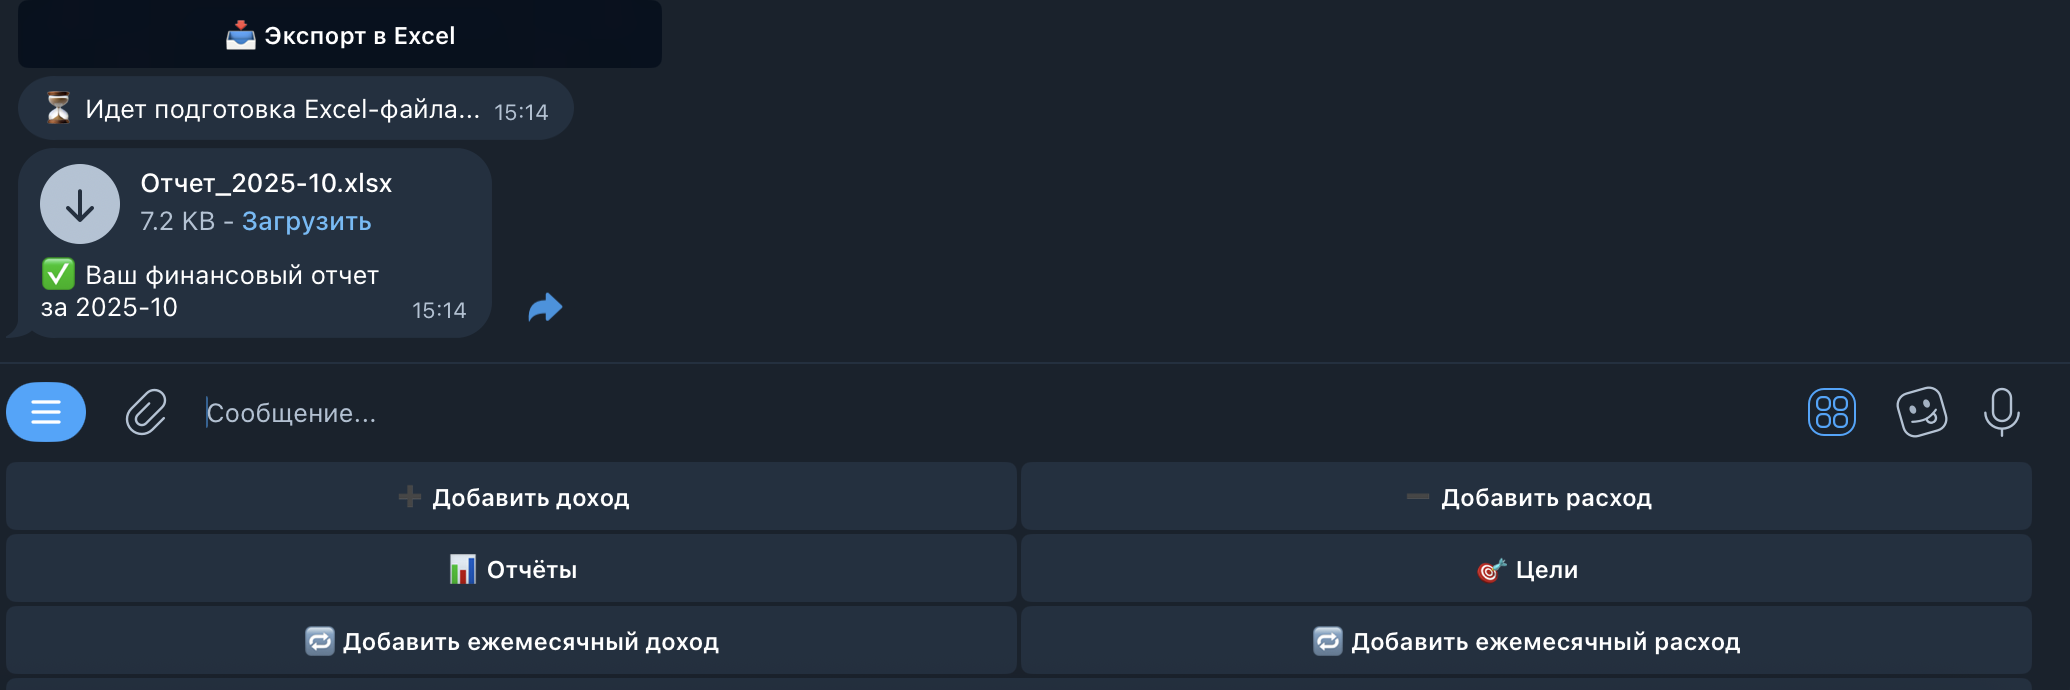Click the file name Отчет_2025-10.xlsx

tap(266, 183)
